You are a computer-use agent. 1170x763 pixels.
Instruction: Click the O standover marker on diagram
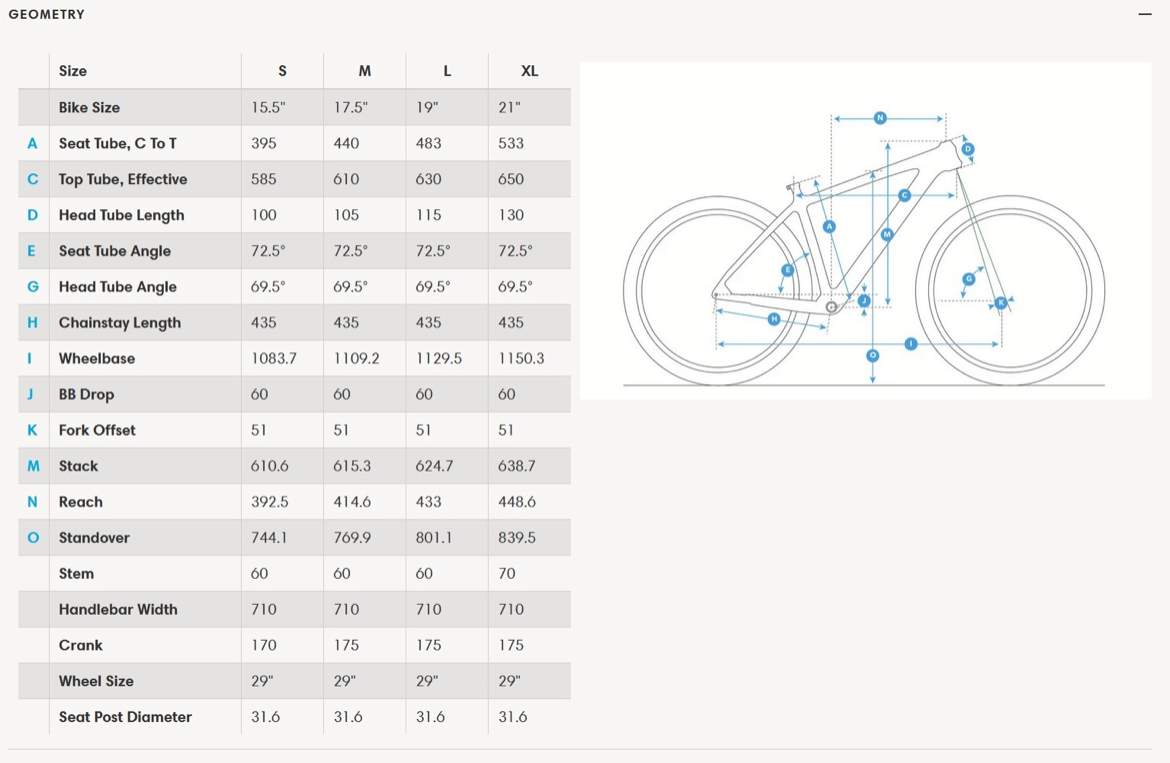(872, 356)
